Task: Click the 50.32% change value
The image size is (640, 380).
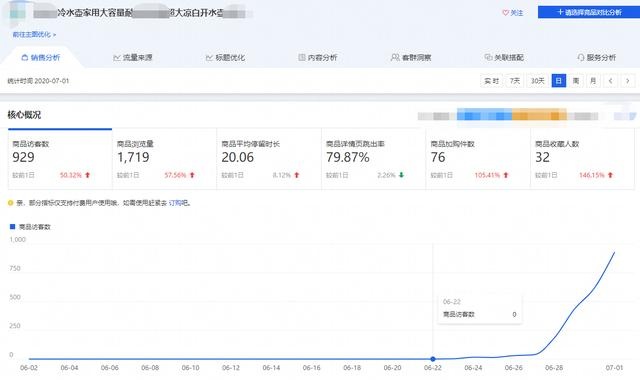Action: coord(71,175)
